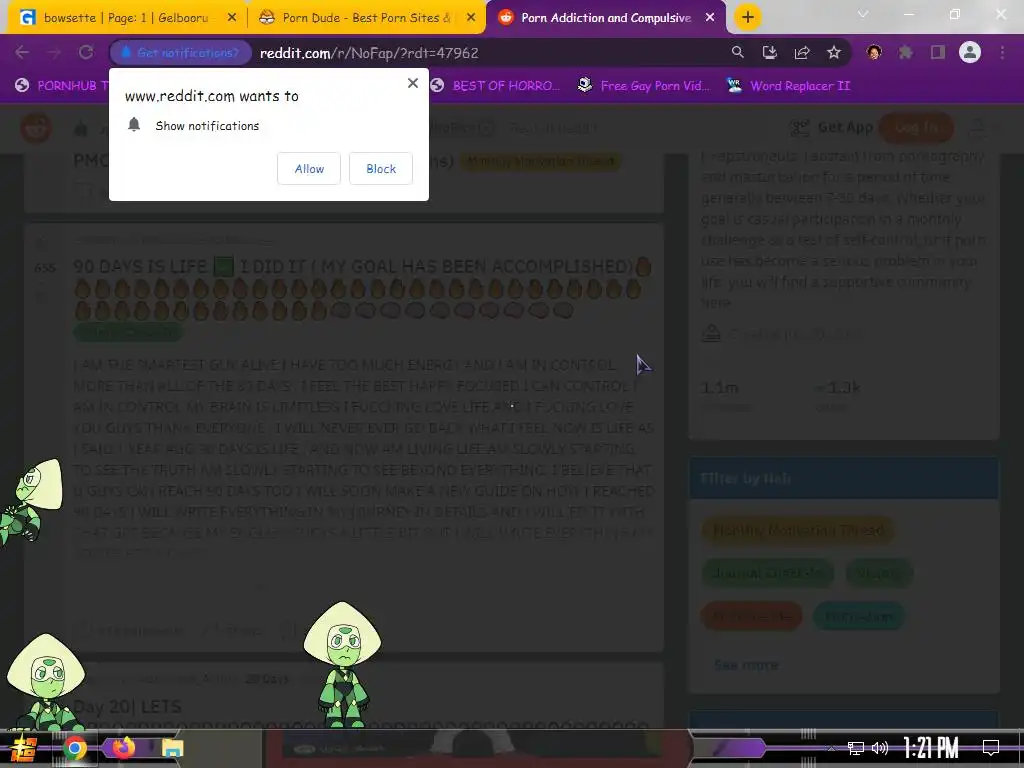Click the Get notifications chip
This screenshot has width=1024, height=768.
coord(181,53)
